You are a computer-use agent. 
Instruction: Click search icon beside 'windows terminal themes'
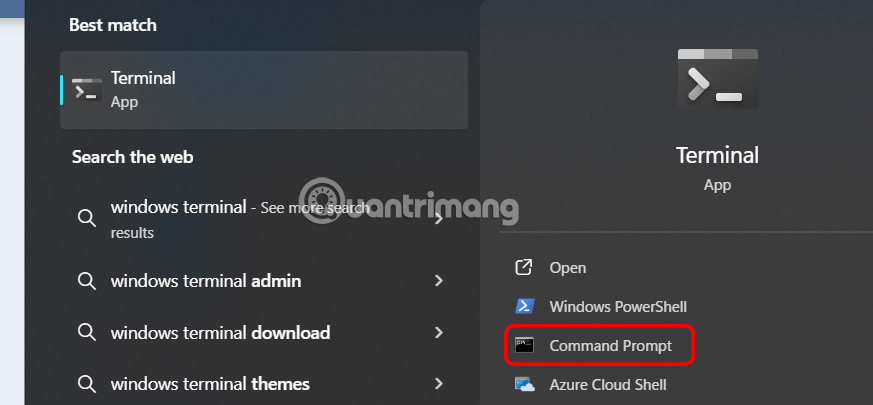(x=87, y=383)
